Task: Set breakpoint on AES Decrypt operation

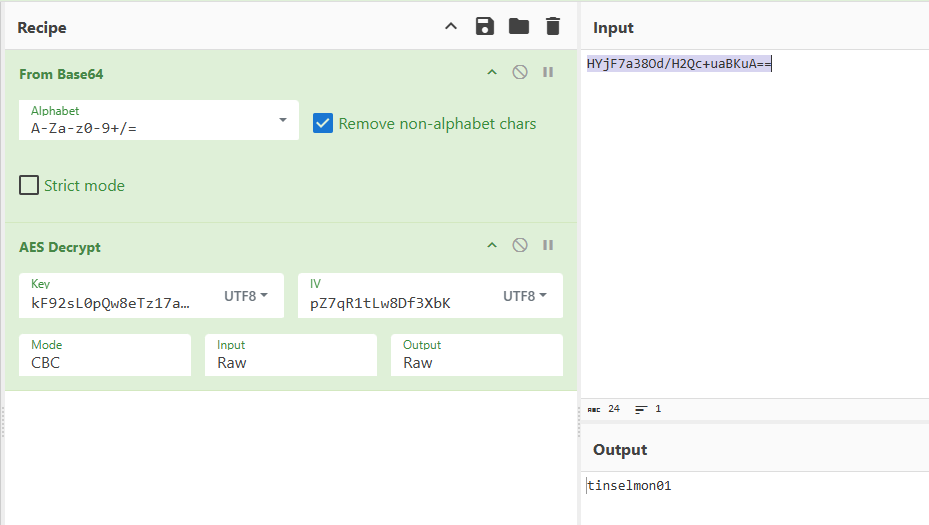Action: 548,246
